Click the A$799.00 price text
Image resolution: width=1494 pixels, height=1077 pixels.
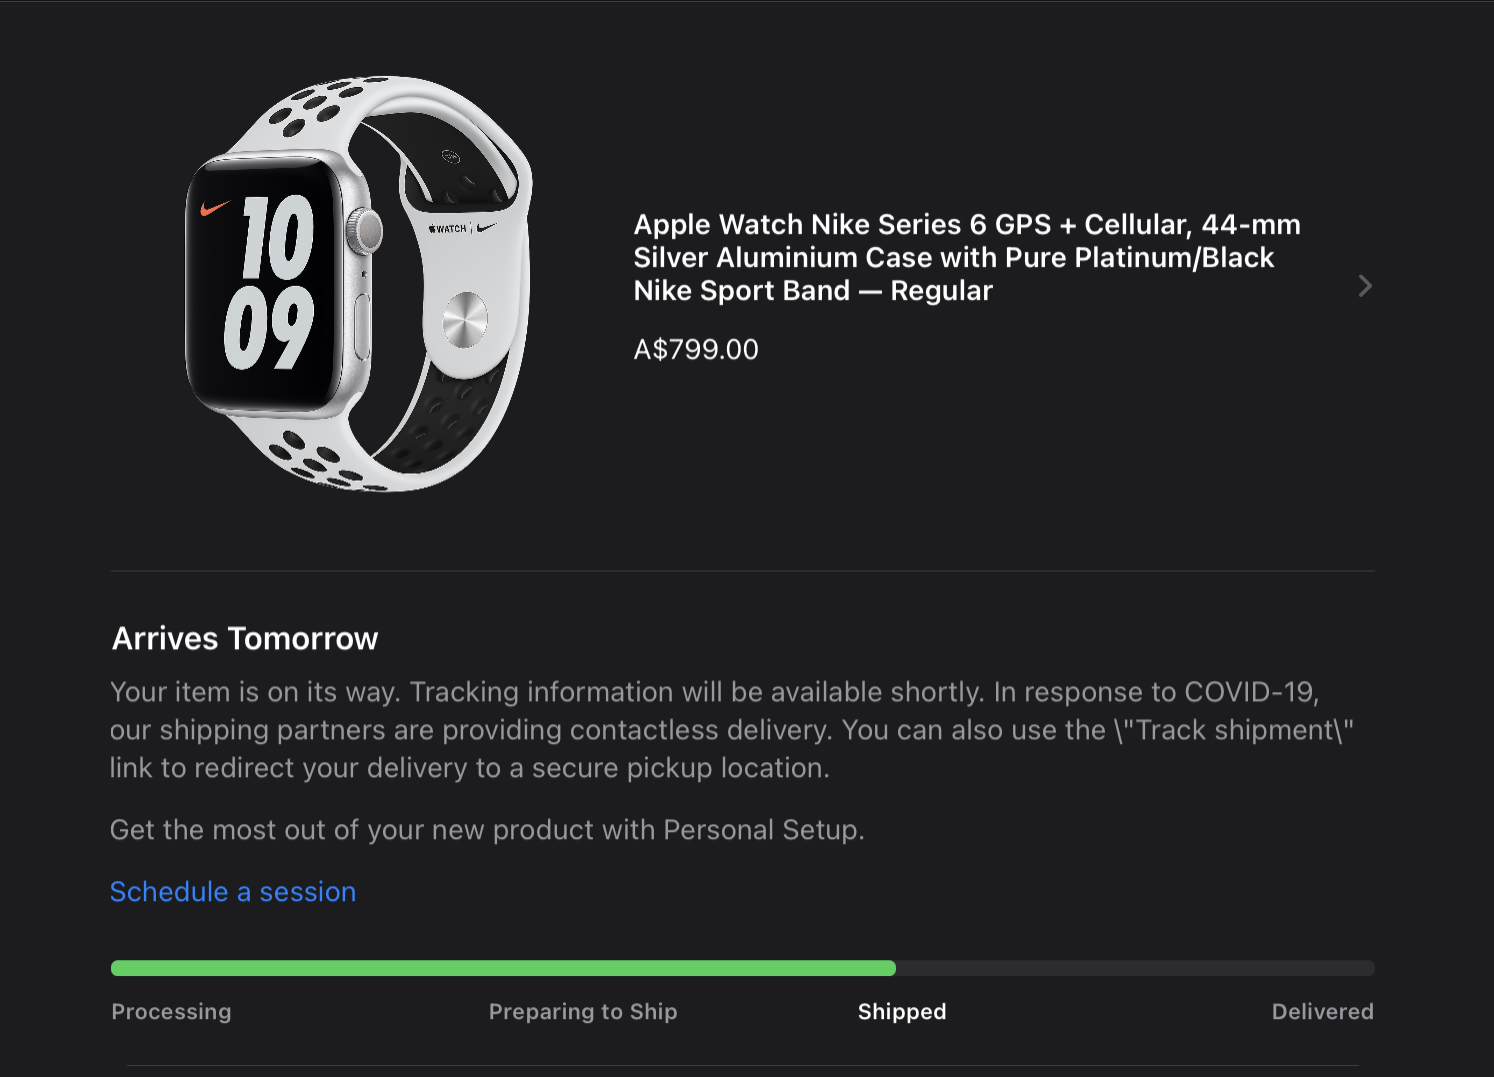[x=696, y=349]
